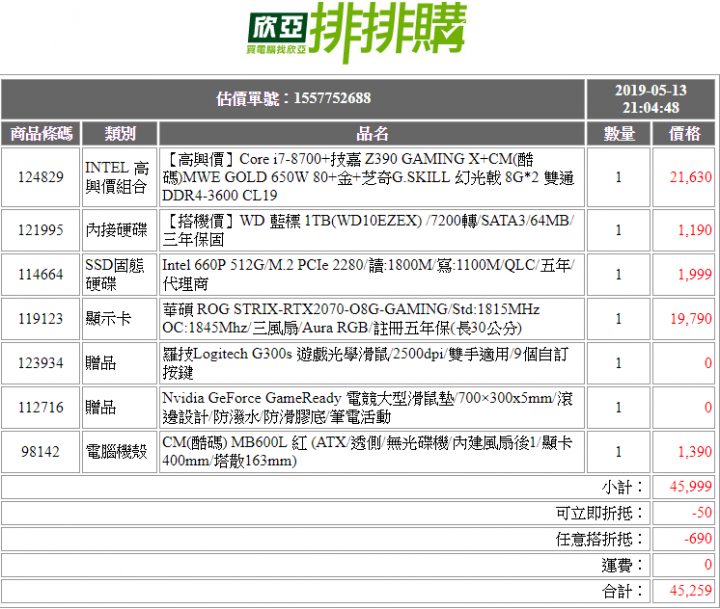This screenshot has height=609, width=720.
Task: Click the quote number 1557752688 header
Action: [293, 98]
